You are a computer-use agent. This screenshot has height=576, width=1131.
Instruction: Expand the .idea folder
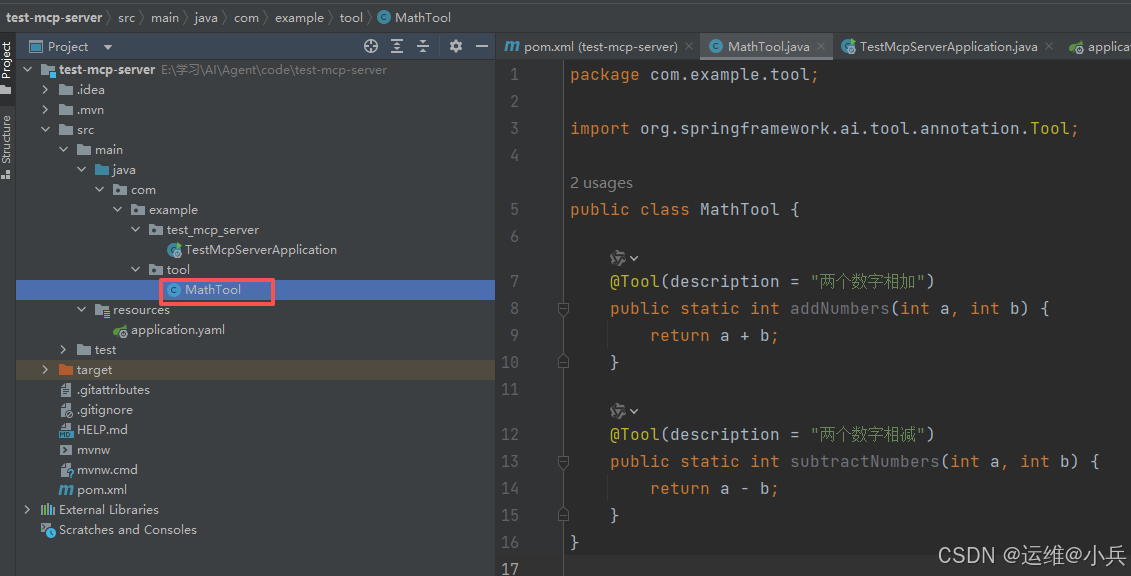(x=45, y=90)
